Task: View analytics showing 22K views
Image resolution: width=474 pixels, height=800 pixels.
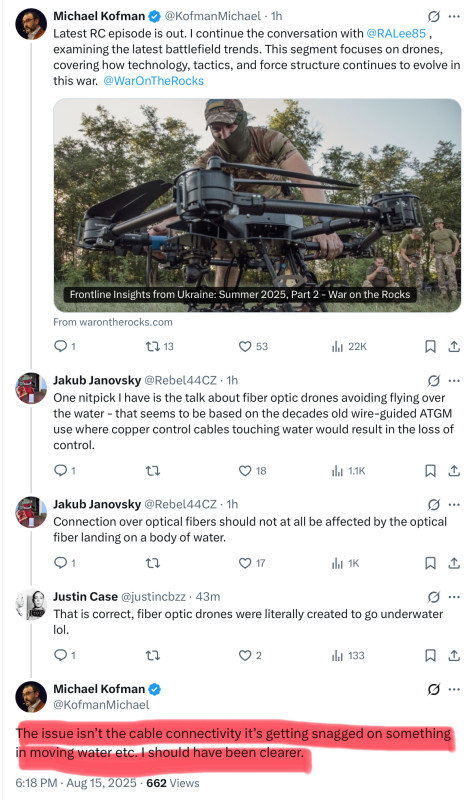Action: pos(349,346)
